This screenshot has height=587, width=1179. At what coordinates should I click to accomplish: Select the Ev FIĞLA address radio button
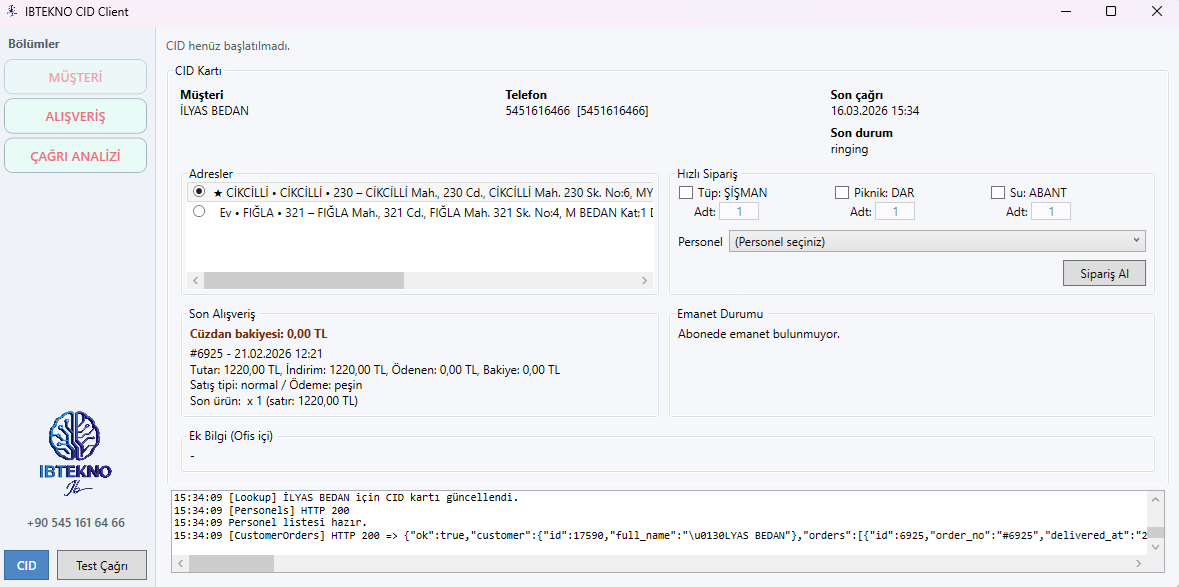(199, 212)
